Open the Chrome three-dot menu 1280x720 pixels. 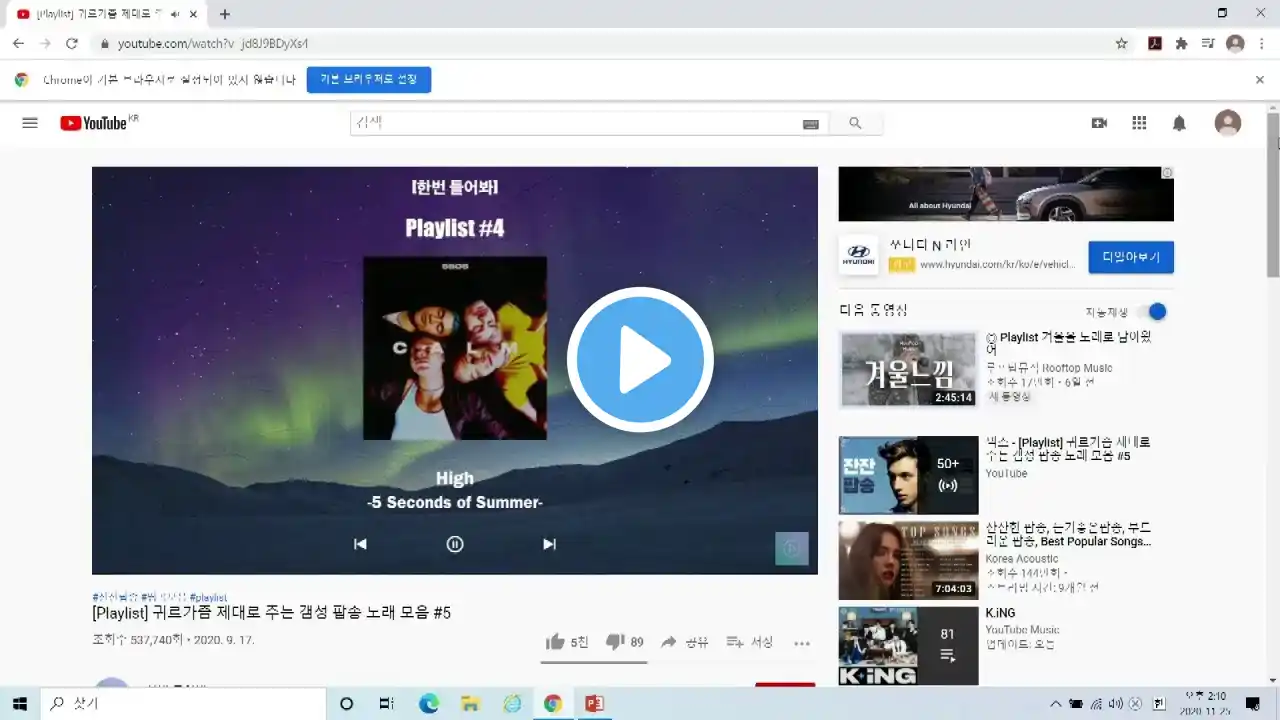[x=1261, y=43]
